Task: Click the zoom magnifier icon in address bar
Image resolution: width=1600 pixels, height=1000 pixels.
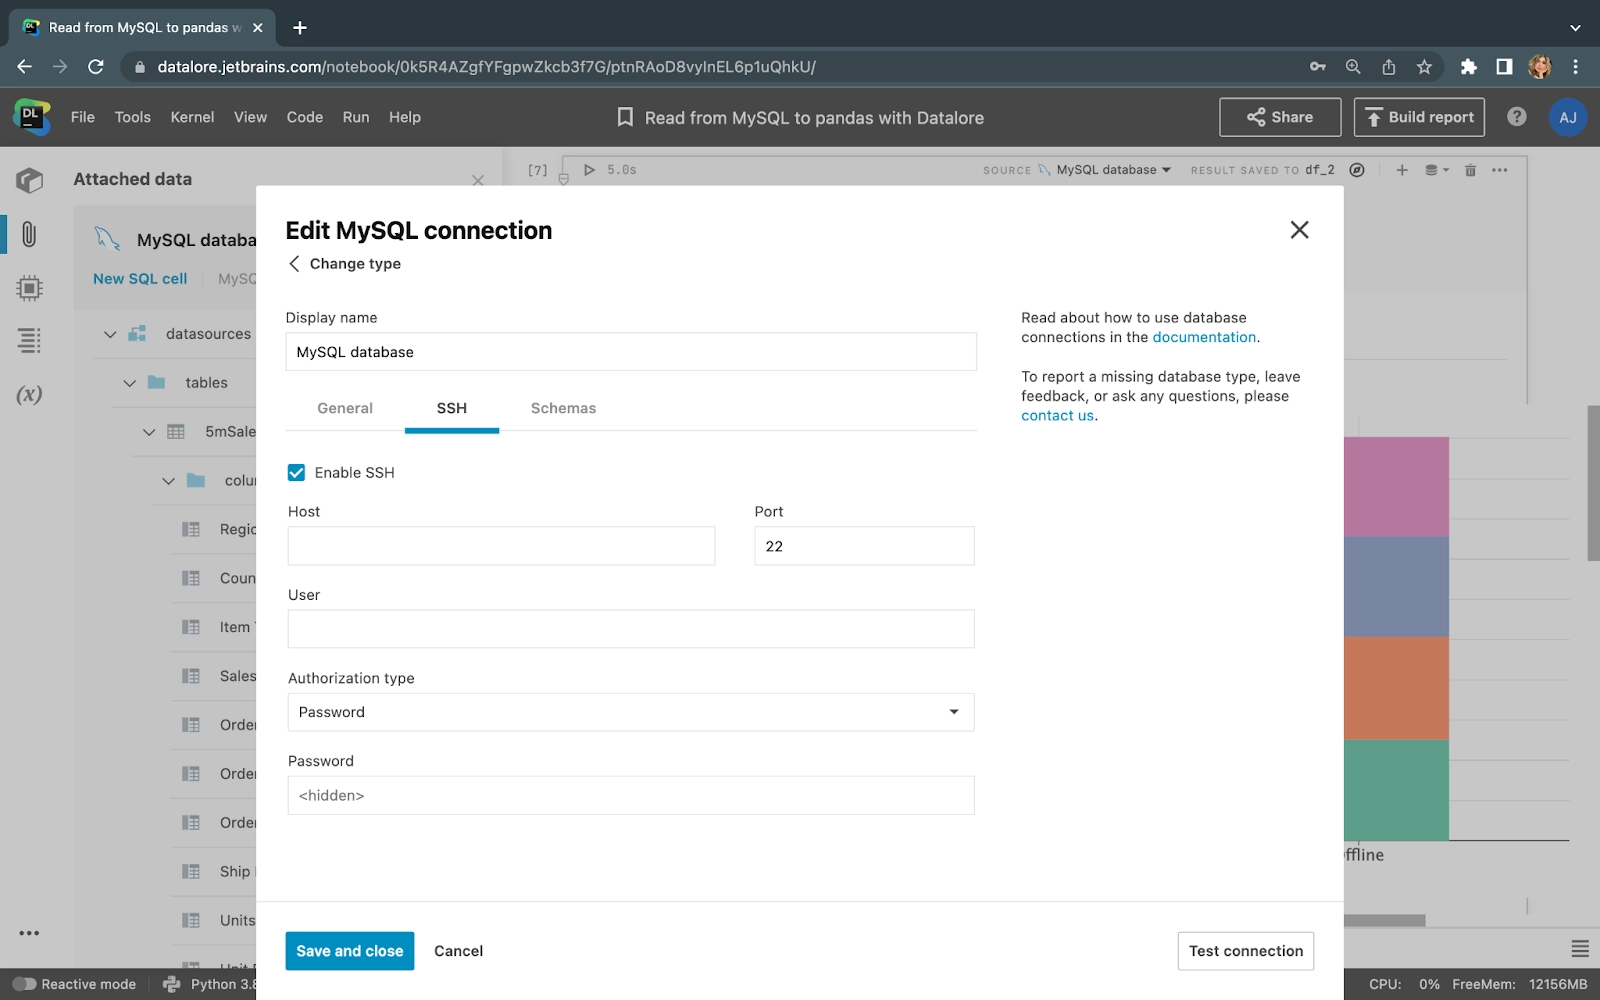Action: (x=1353, y=67)
